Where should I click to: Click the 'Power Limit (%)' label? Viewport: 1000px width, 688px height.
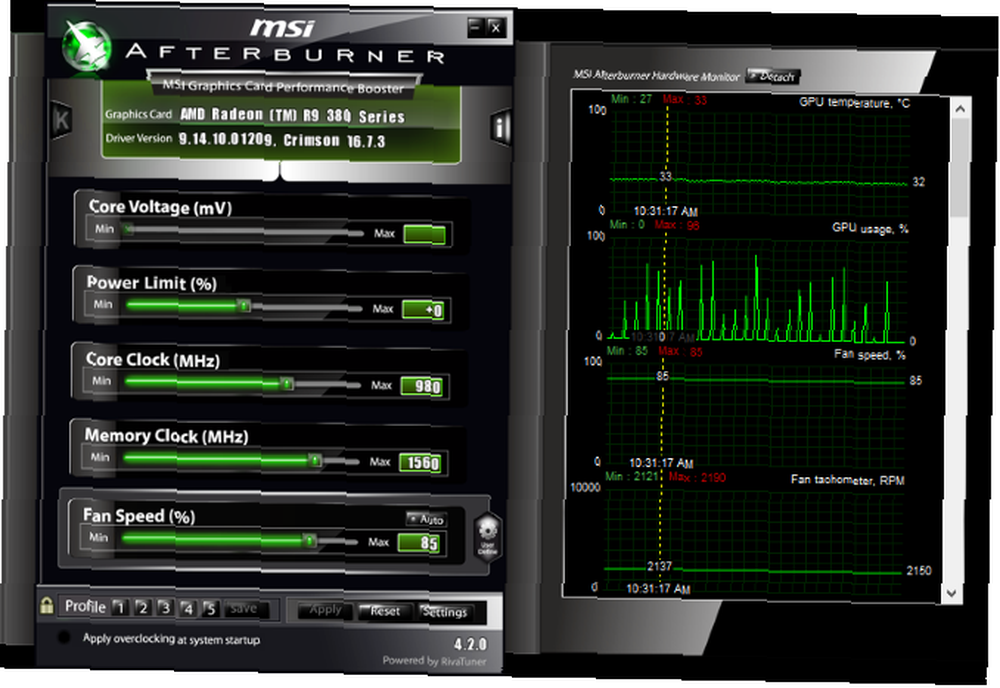[152, 283]
